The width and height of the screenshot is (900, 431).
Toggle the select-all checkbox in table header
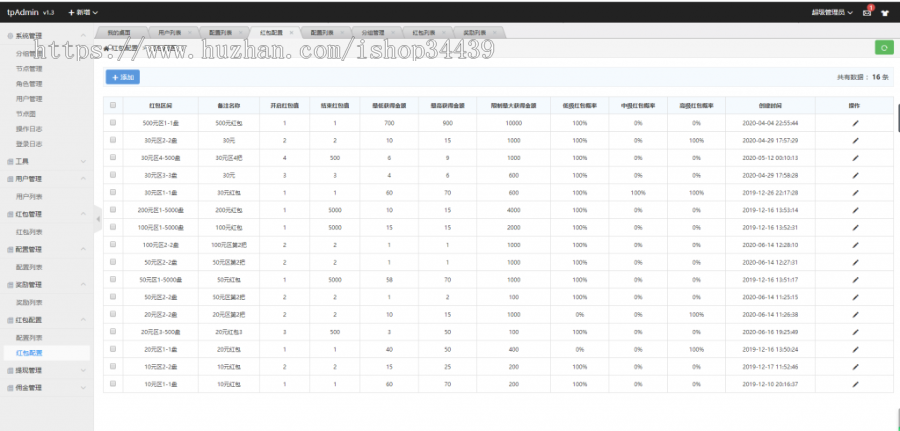(x=113, y=105)
